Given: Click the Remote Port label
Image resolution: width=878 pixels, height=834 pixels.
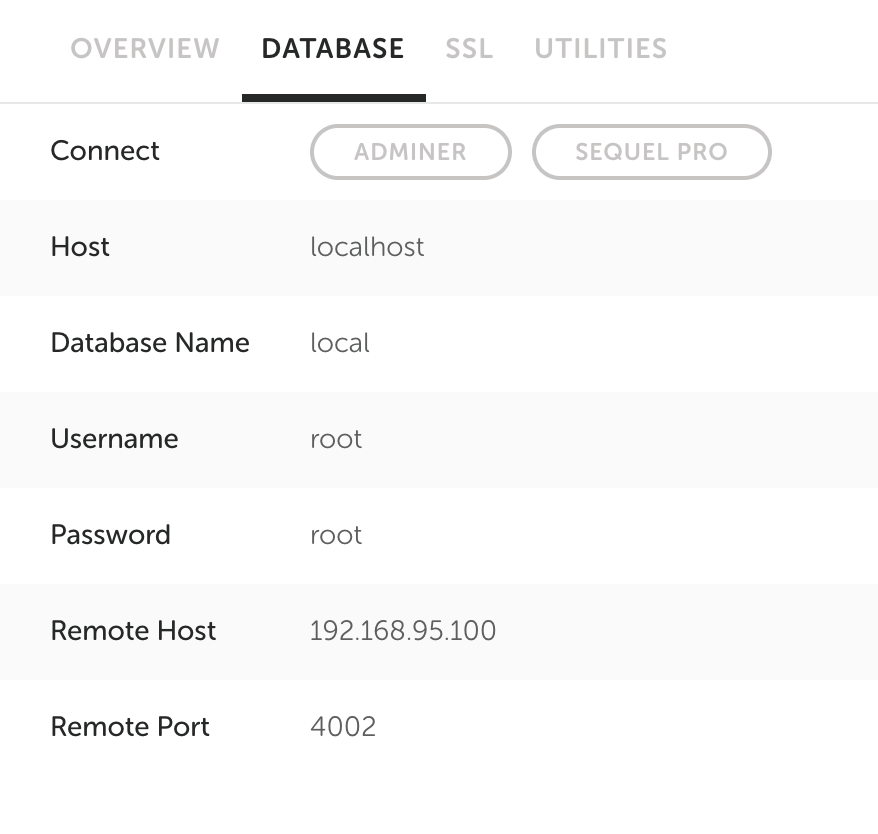Looking at the screenshot, I should coord(130,727).
